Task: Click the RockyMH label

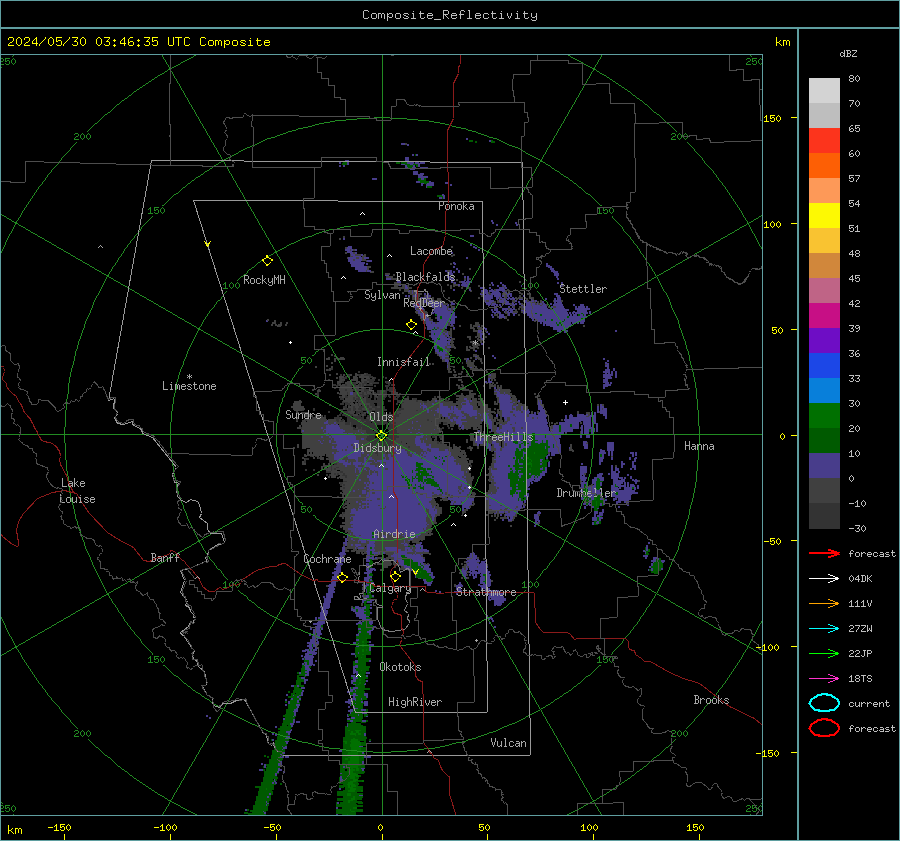Action: coord(264,280)
